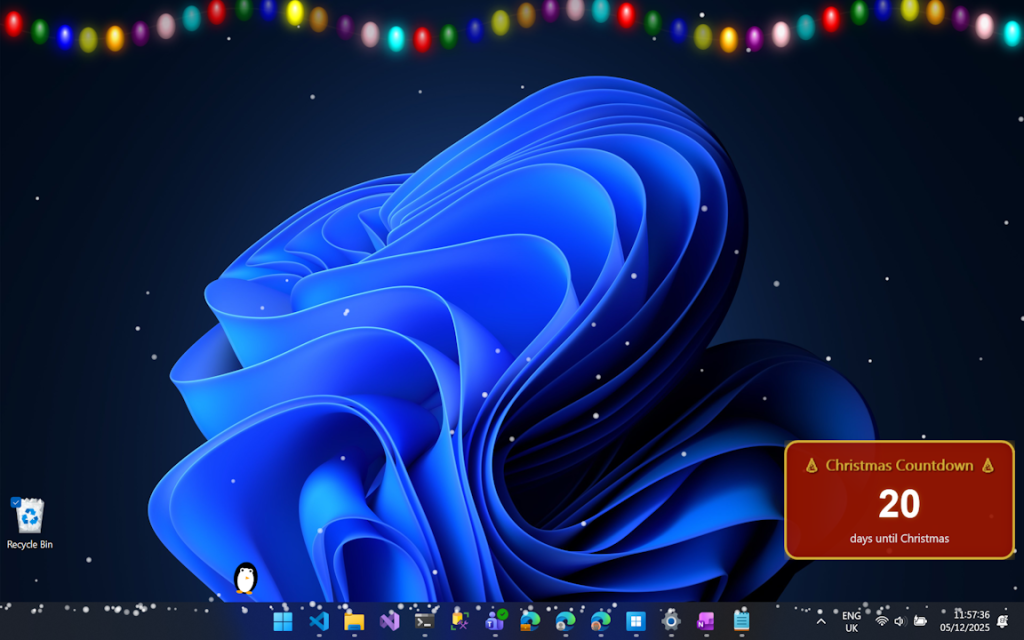
Task: Click the battery status tray icon
Action: pyautogui.click(x=920, y=621)
